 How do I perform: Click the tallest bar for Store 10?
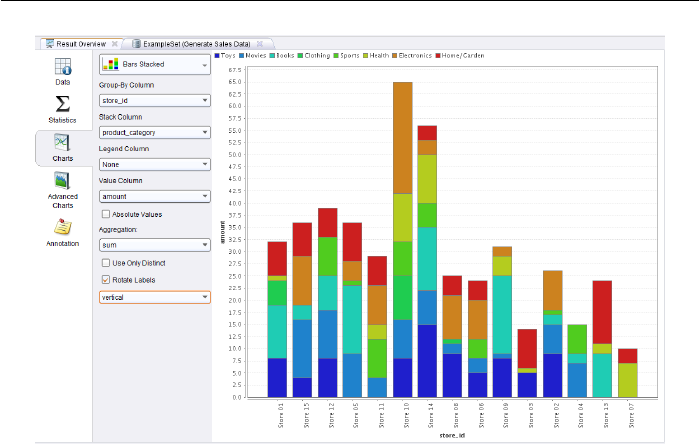[x=403, y=240]
